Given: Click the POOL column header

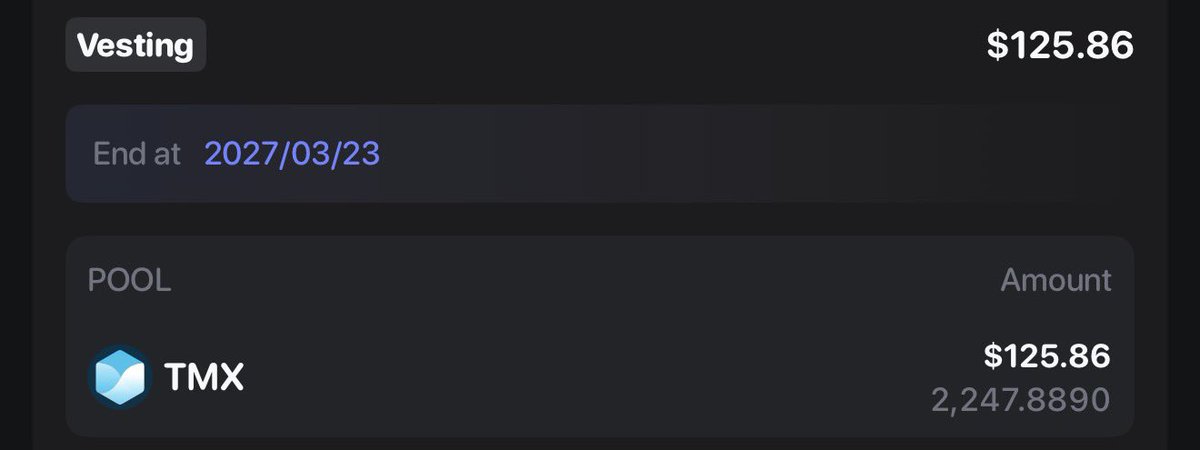Looking at the screenshot, I should pos(129,280).
